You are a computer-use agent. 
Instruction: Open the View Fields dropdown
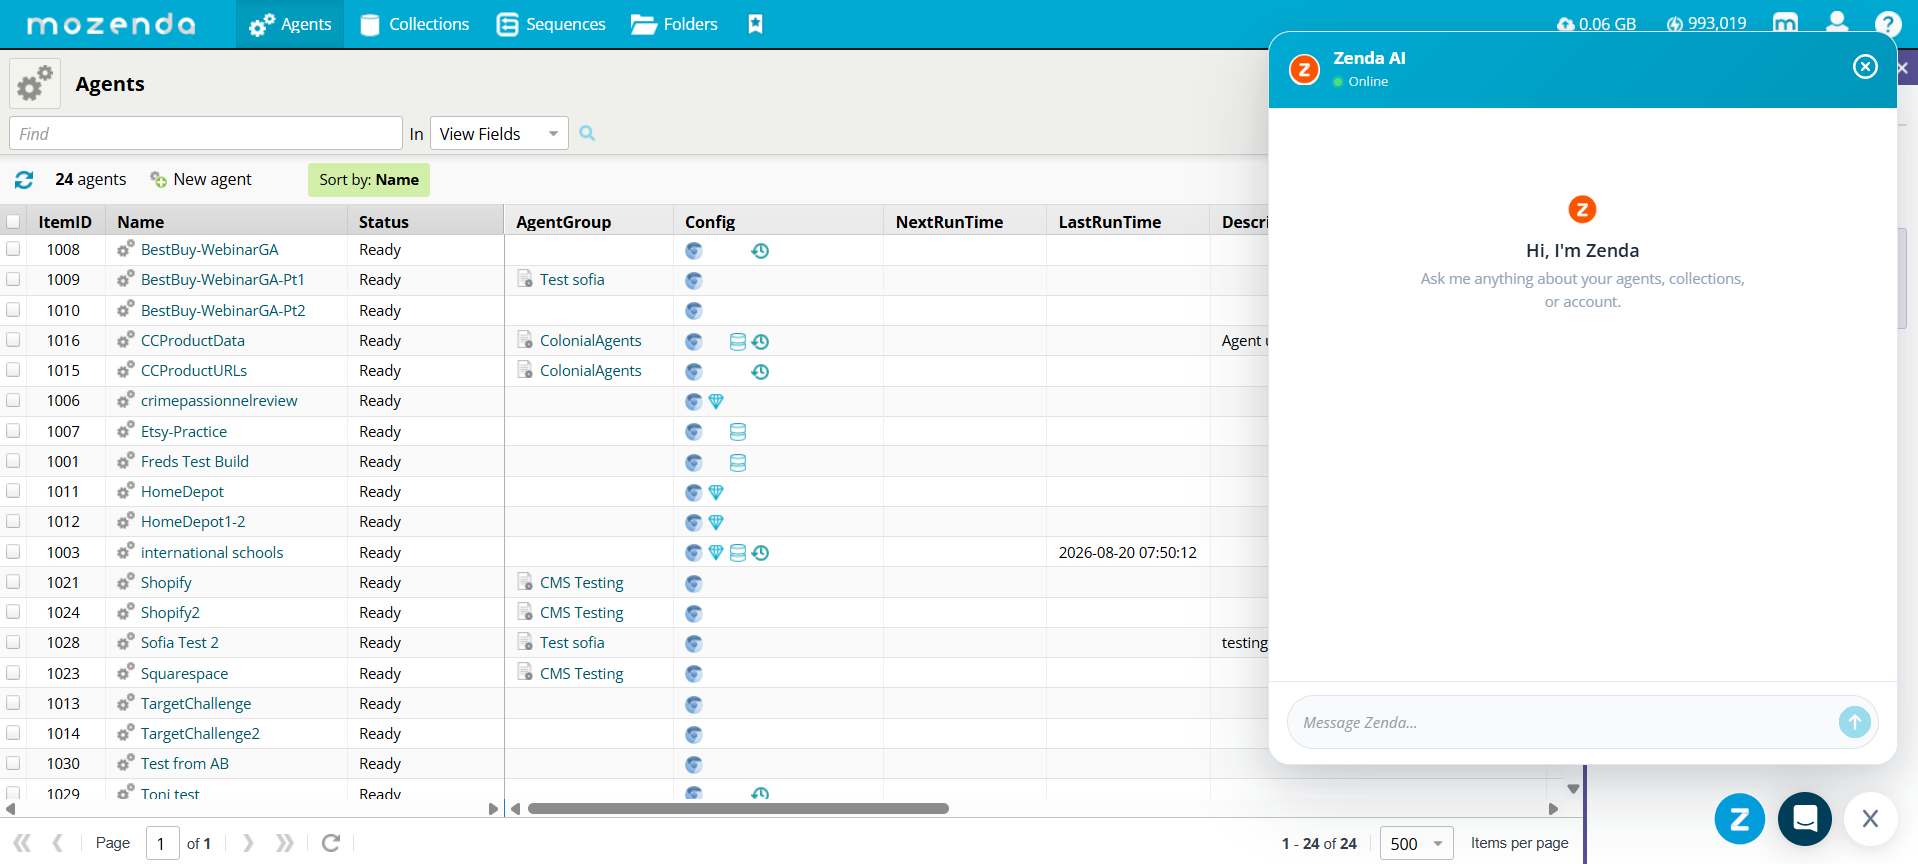(x=499, y=133)
